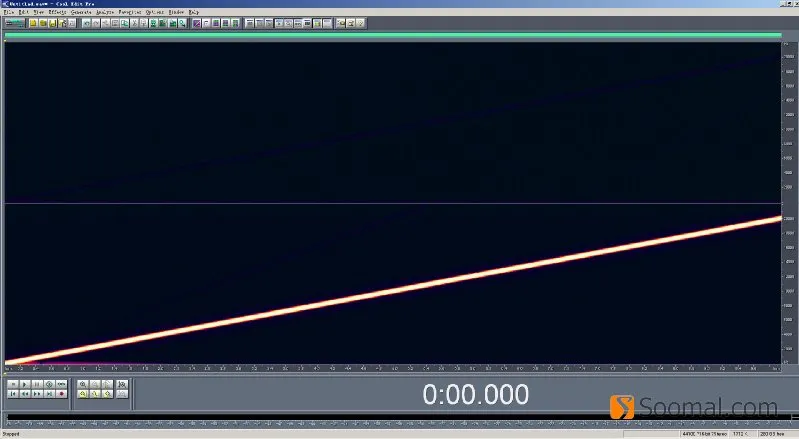Stop playback with the Stop button
Image resolution: width=799 pixels, height=439 pixels.
[13, 385]
